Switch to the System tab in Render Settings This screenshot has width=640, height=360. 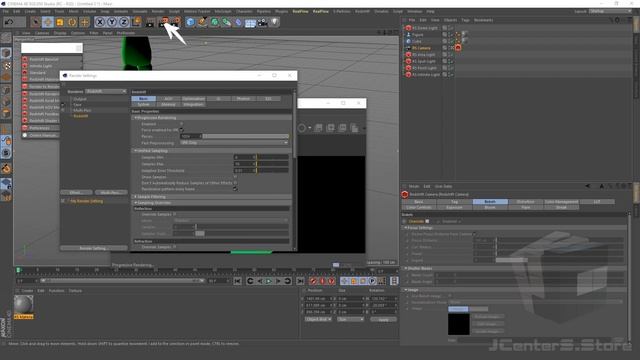tap(143, 104)
